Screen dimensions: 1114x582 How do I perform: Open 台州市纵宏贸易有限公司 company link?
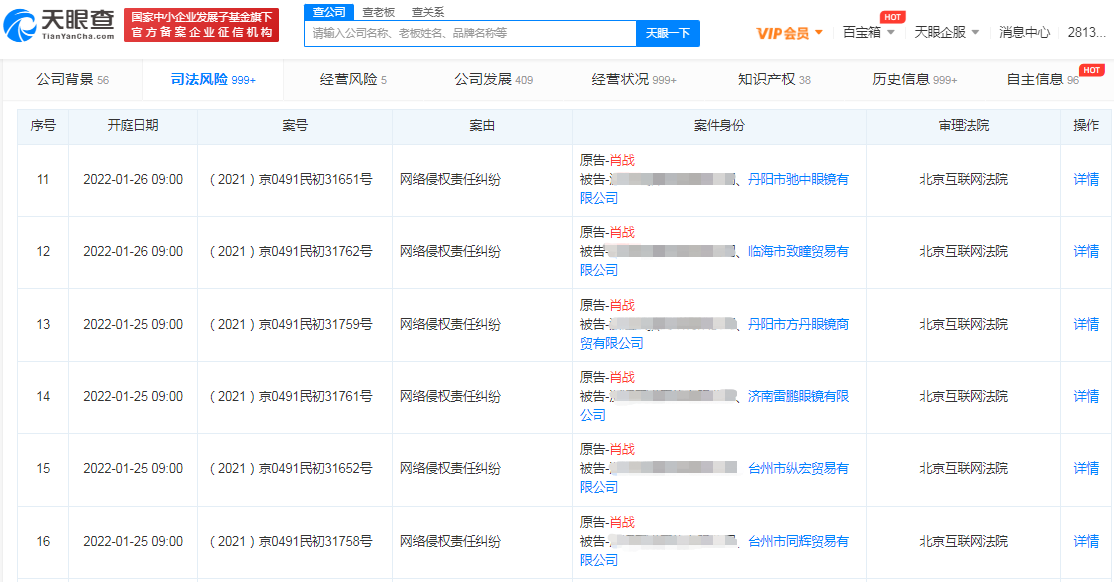click(x=798, y=469)
